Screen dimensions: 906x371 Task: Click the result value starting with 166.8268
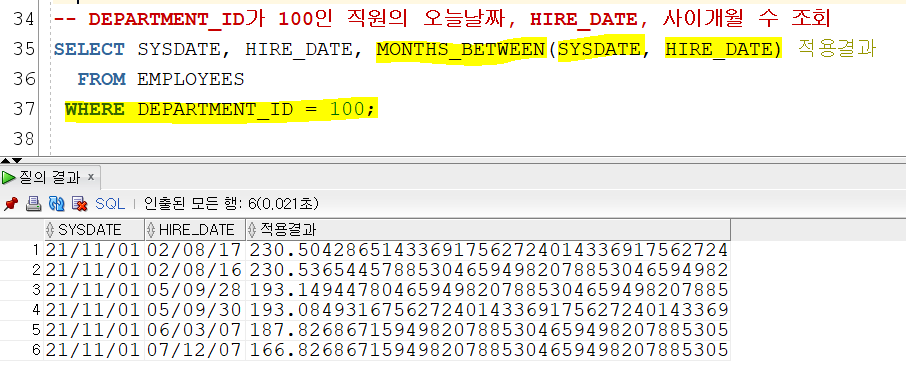click(488, 350)
